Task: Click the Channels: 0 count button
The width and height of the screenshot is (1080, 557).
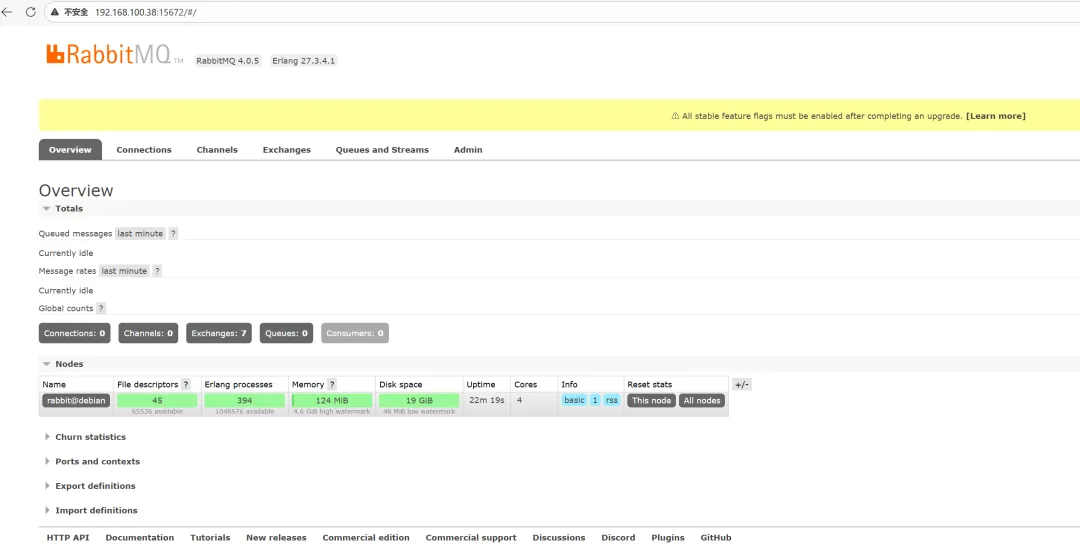Action: click(148, 333)
